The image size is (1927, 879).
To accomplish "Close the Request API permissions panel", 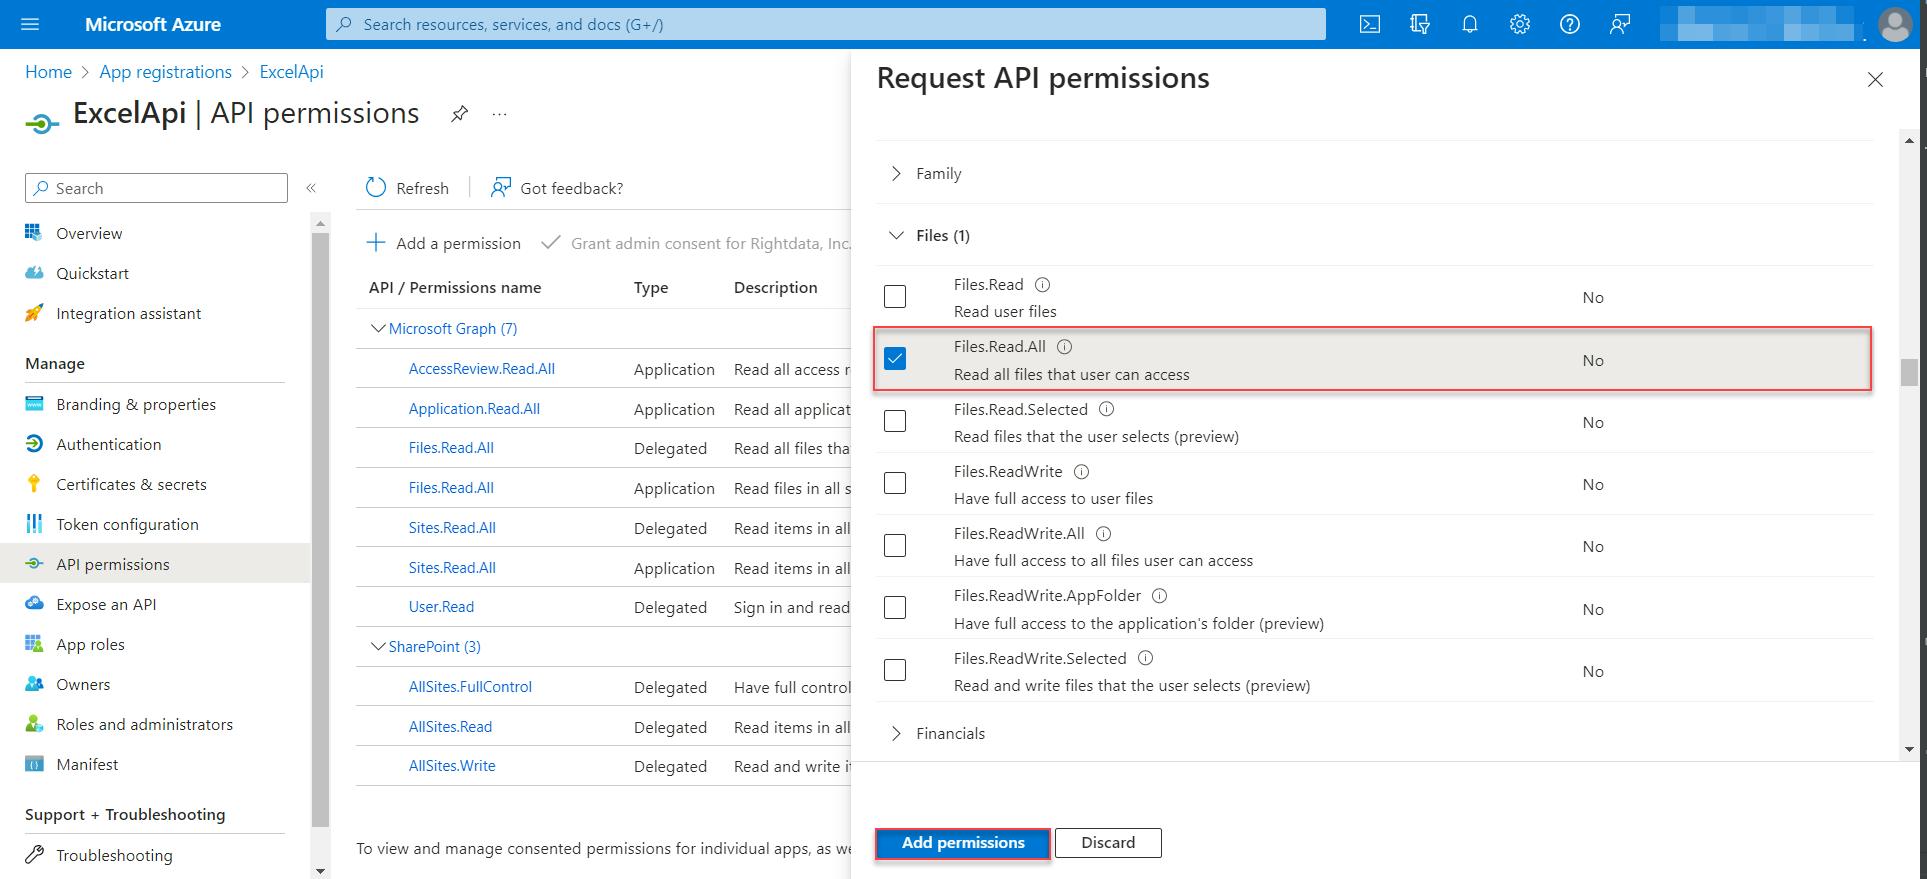I will (x=1875, y=80).
